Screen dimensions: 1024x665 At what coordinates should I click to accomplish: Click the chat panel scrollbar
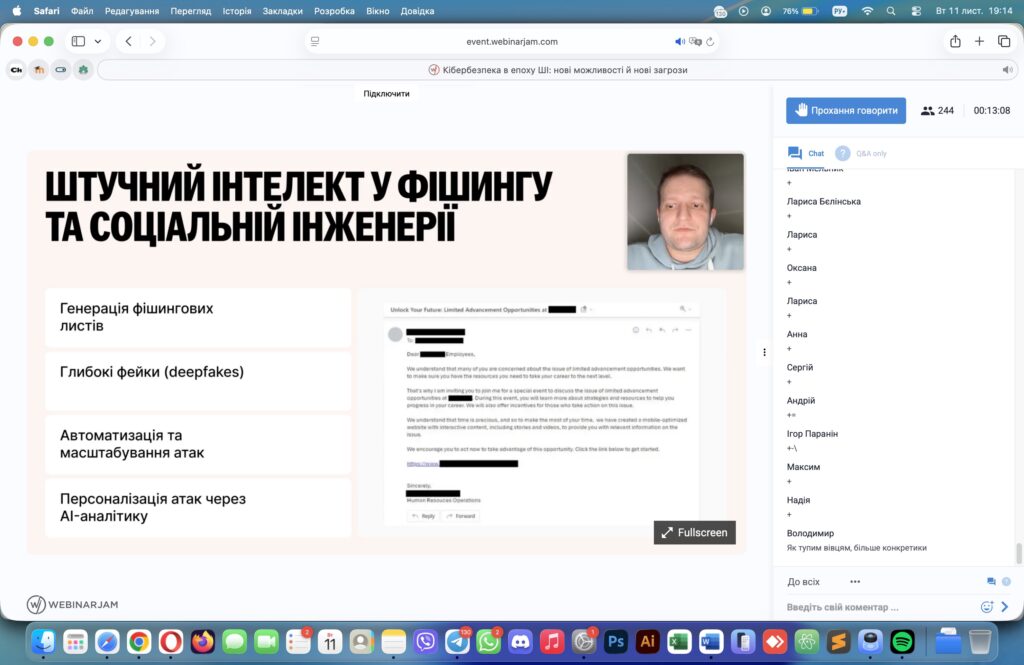(x=1019, y=553)
